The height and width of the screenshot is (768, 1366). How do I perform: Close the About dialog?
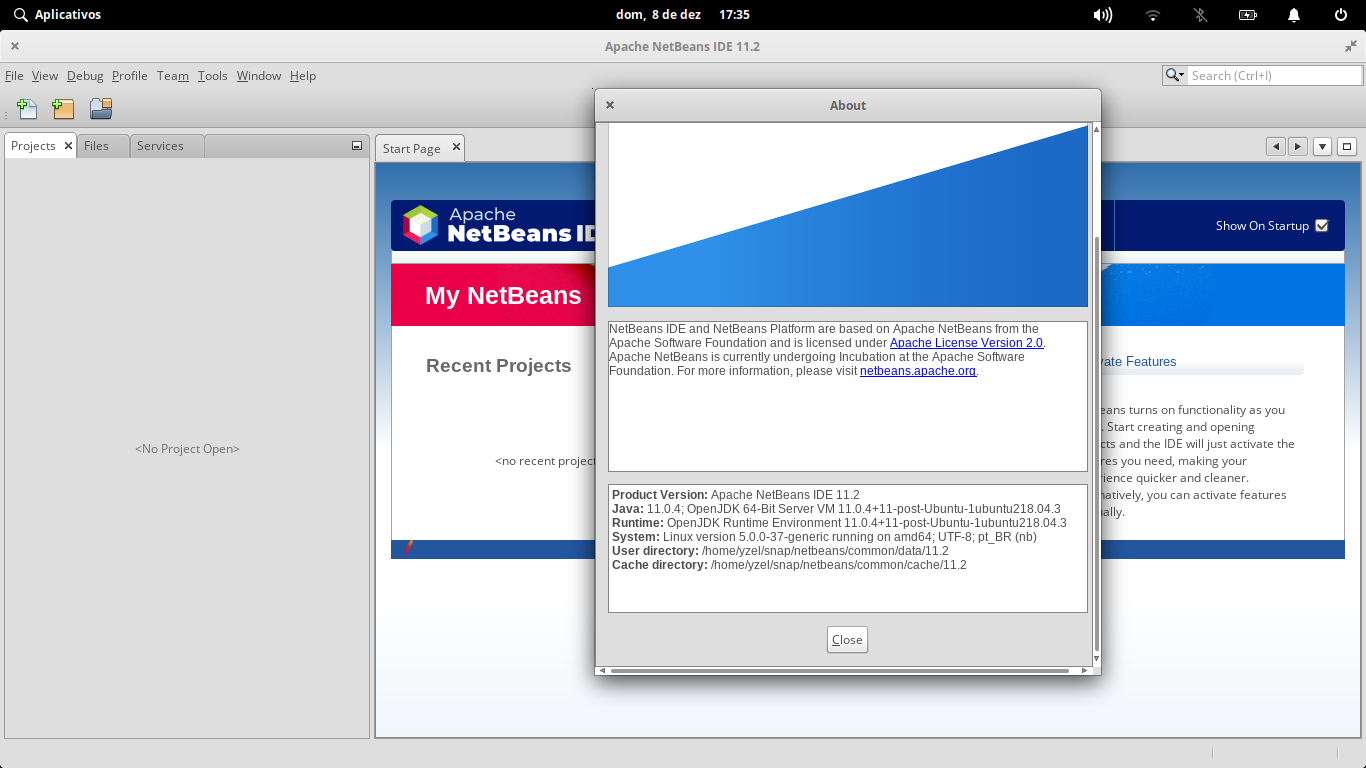(846, 639)
